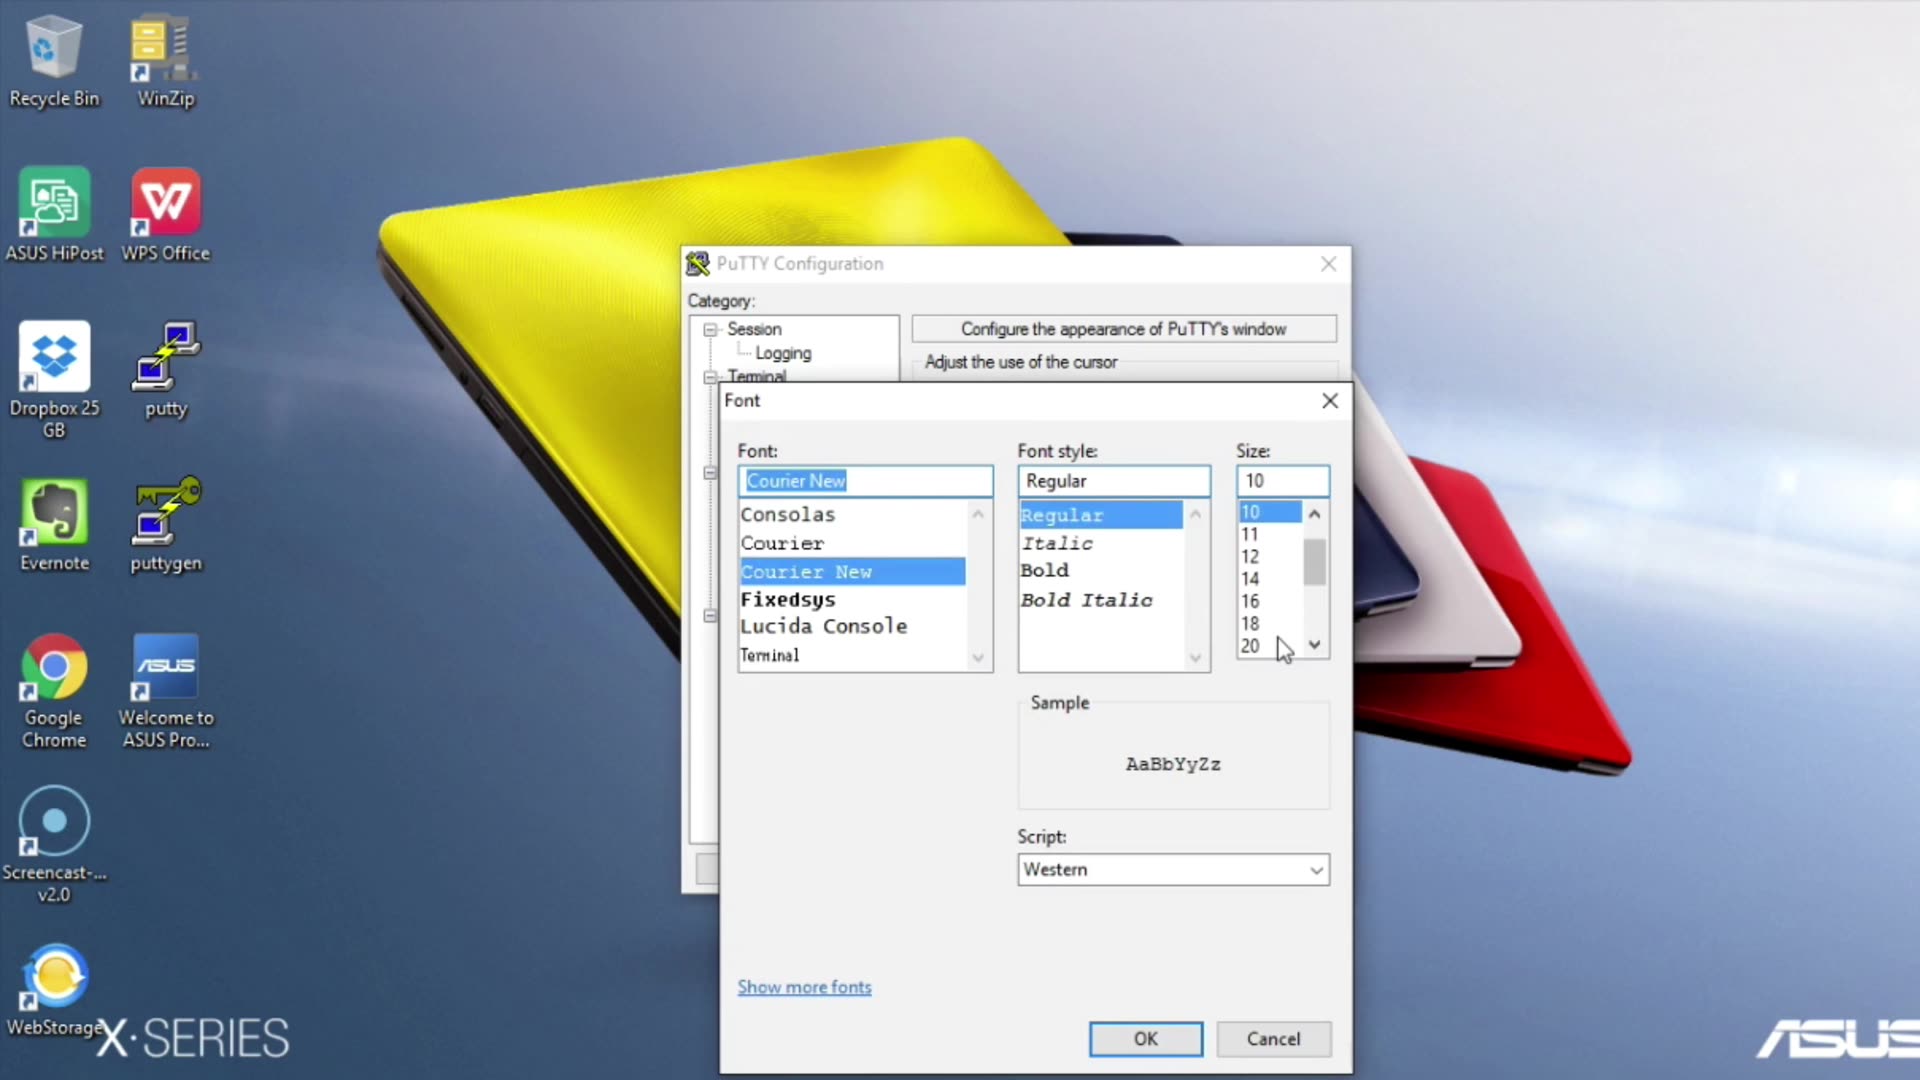Confirm font with OK button
This screenshot has height=1080, width=1920.
click(x=1145, y=1038)
